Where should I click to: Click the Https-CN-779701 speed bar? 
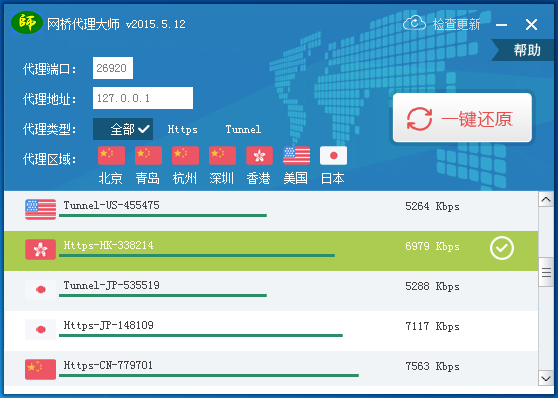209,375
